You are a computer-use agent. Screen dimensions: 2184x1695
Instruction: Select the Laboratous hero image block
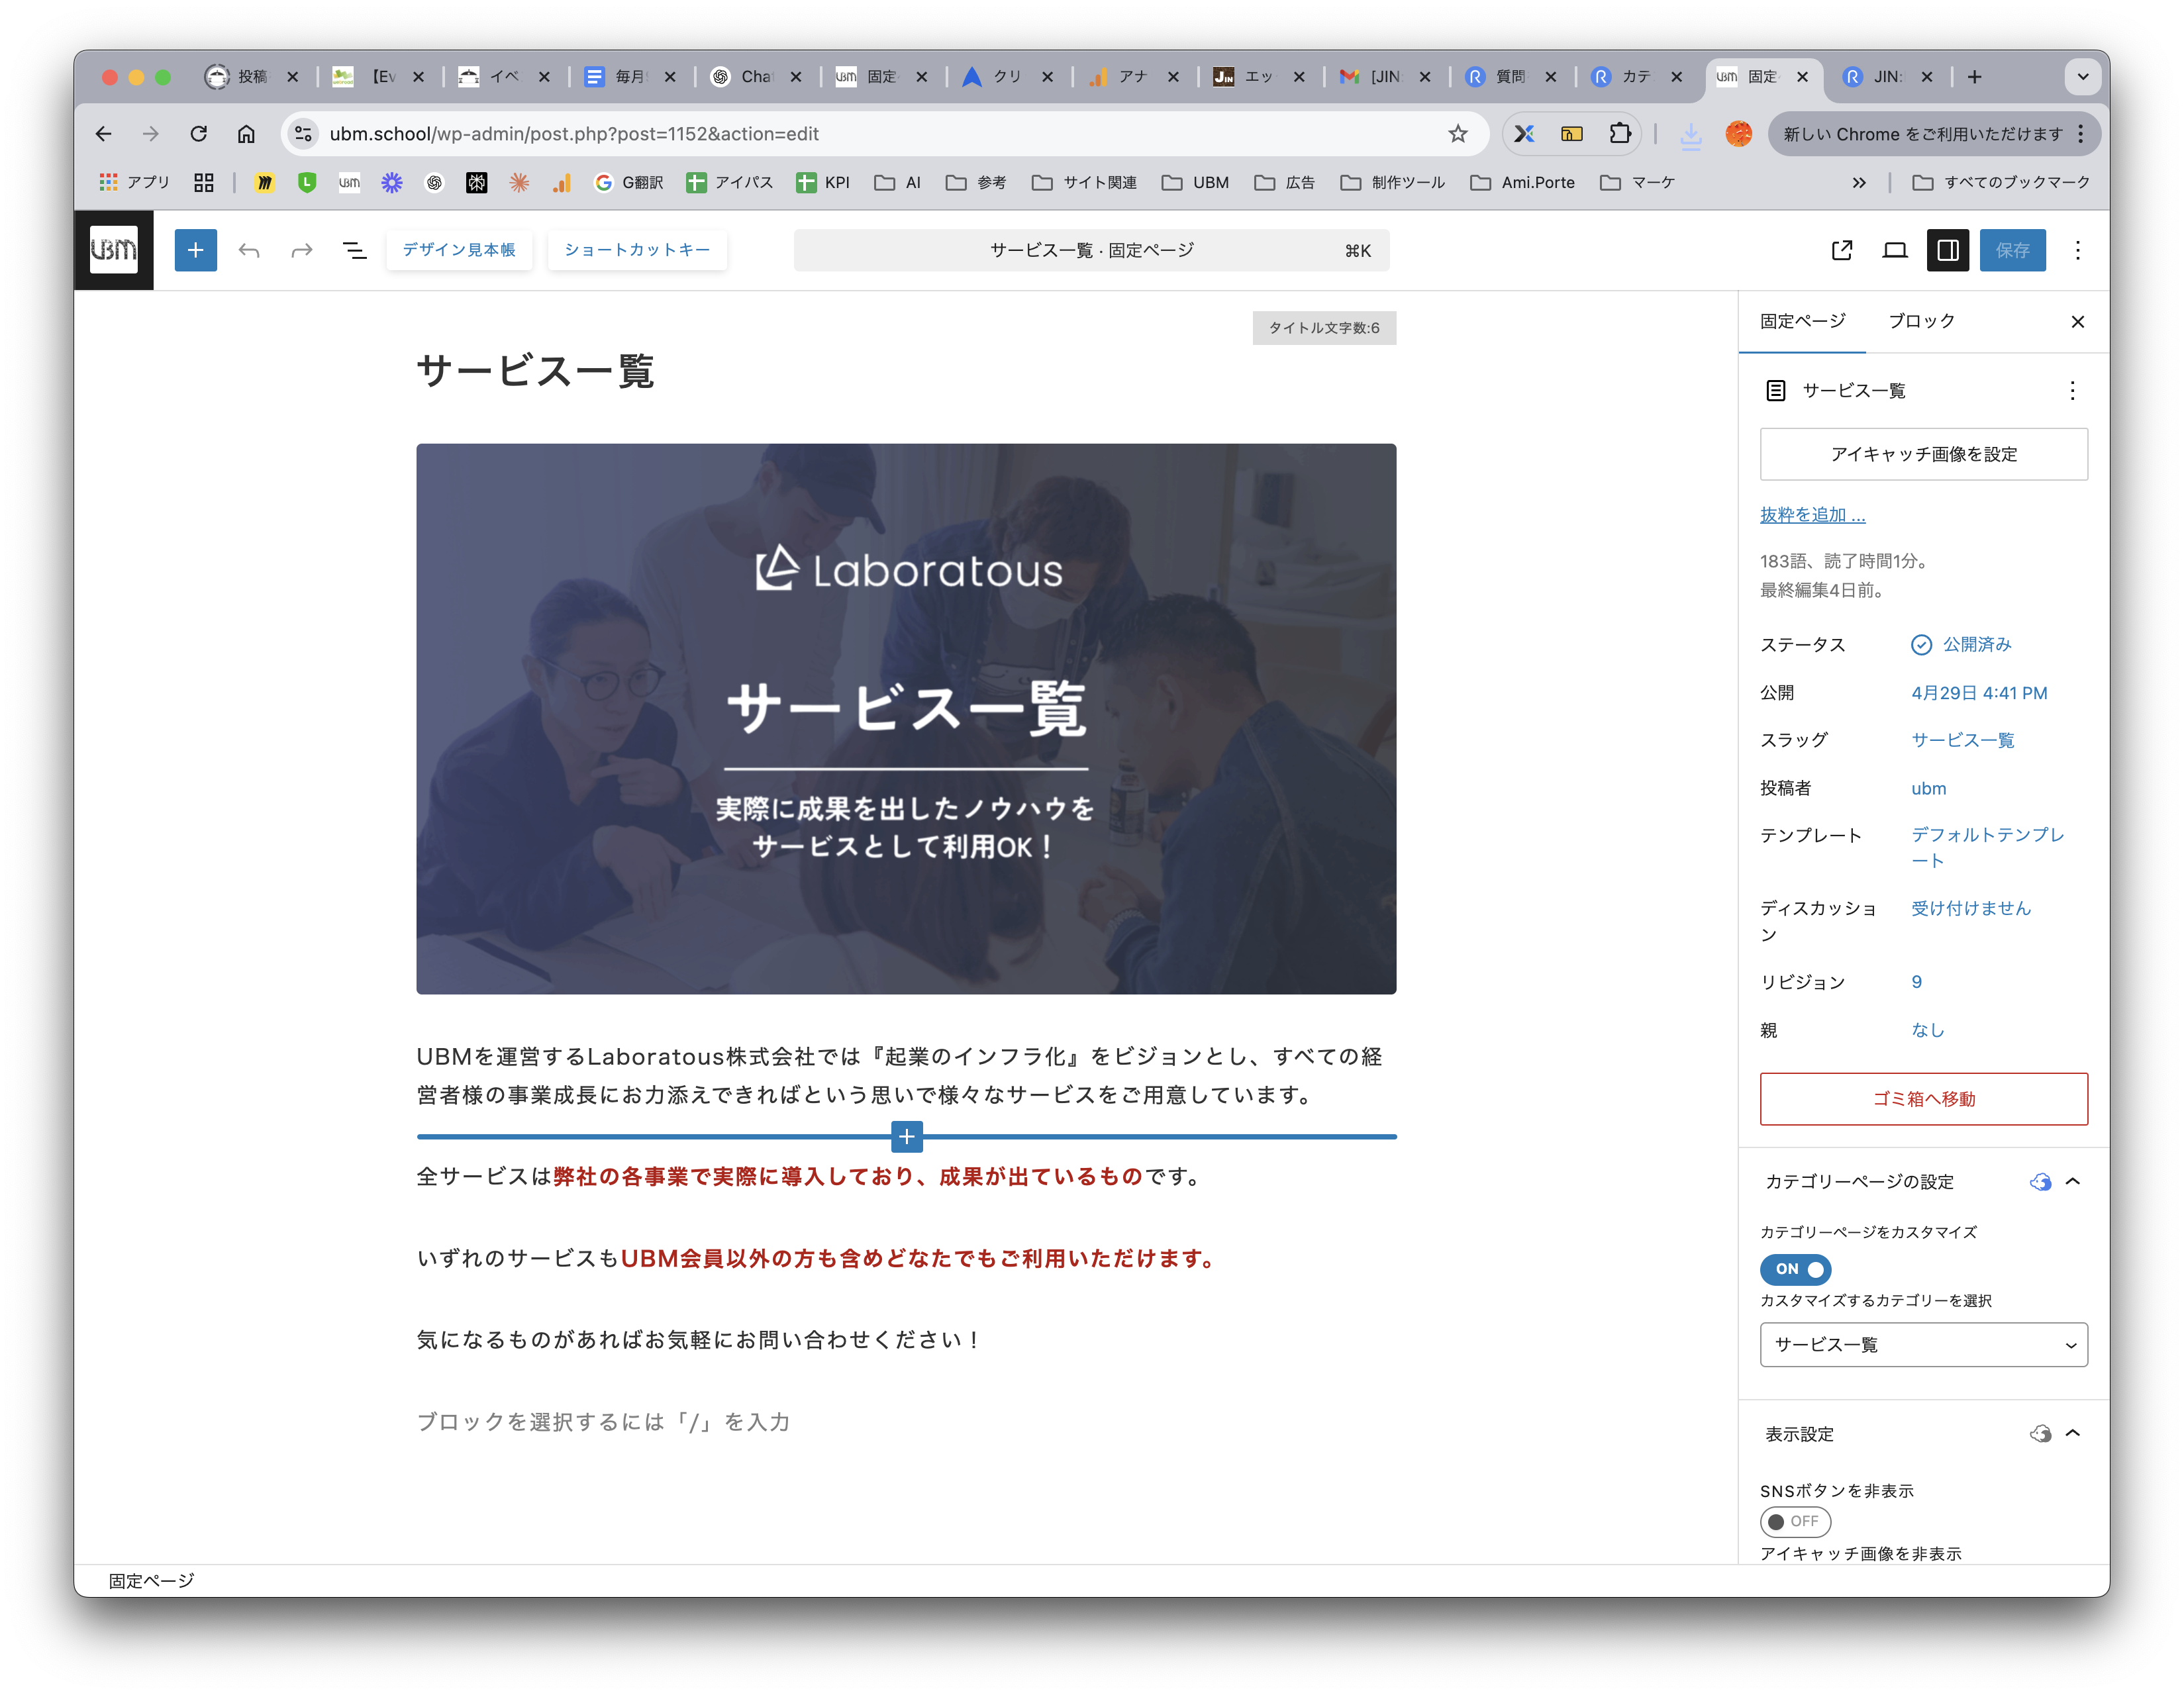(x=906, y=718)
